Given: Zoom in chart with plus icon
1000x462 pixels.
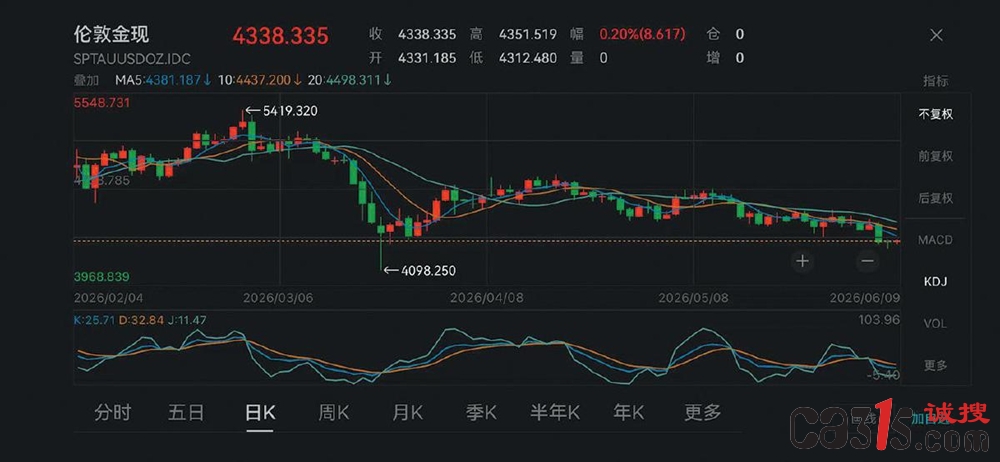Looking at the screenshot, I should [802, 260].
